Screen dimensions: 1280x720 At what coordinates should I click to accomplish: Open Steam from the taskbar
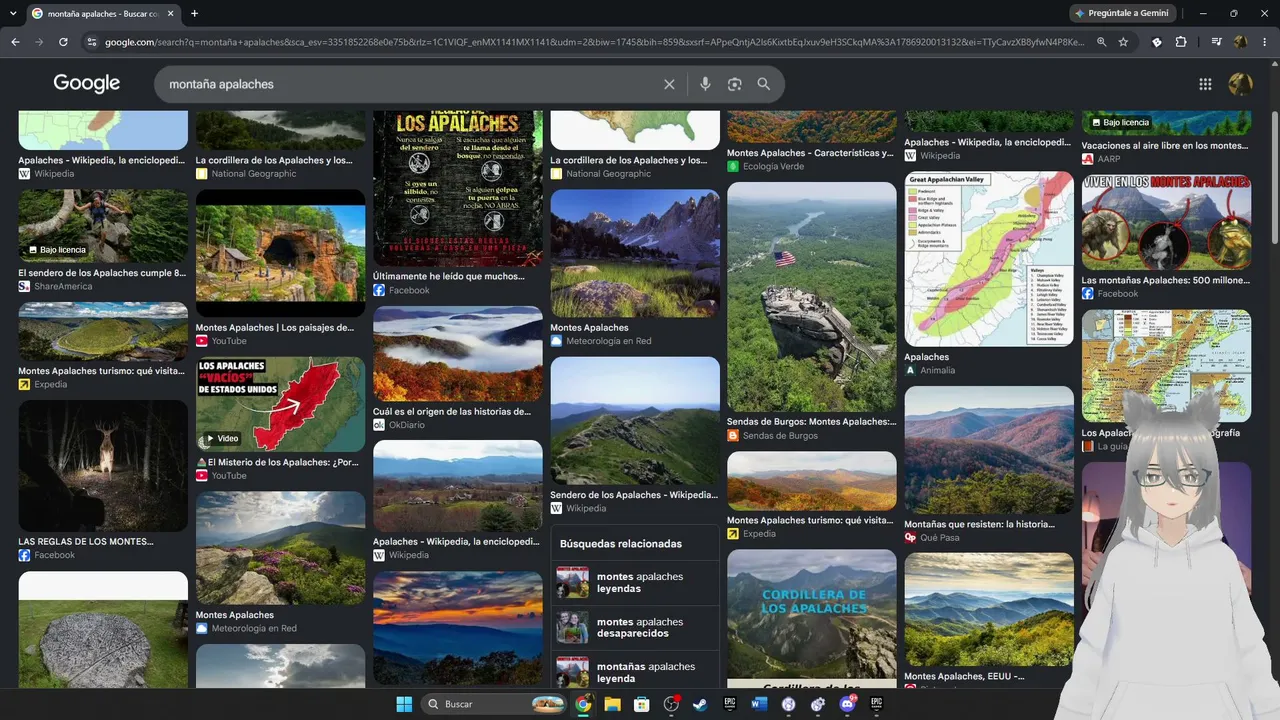[x=700, y=704]
